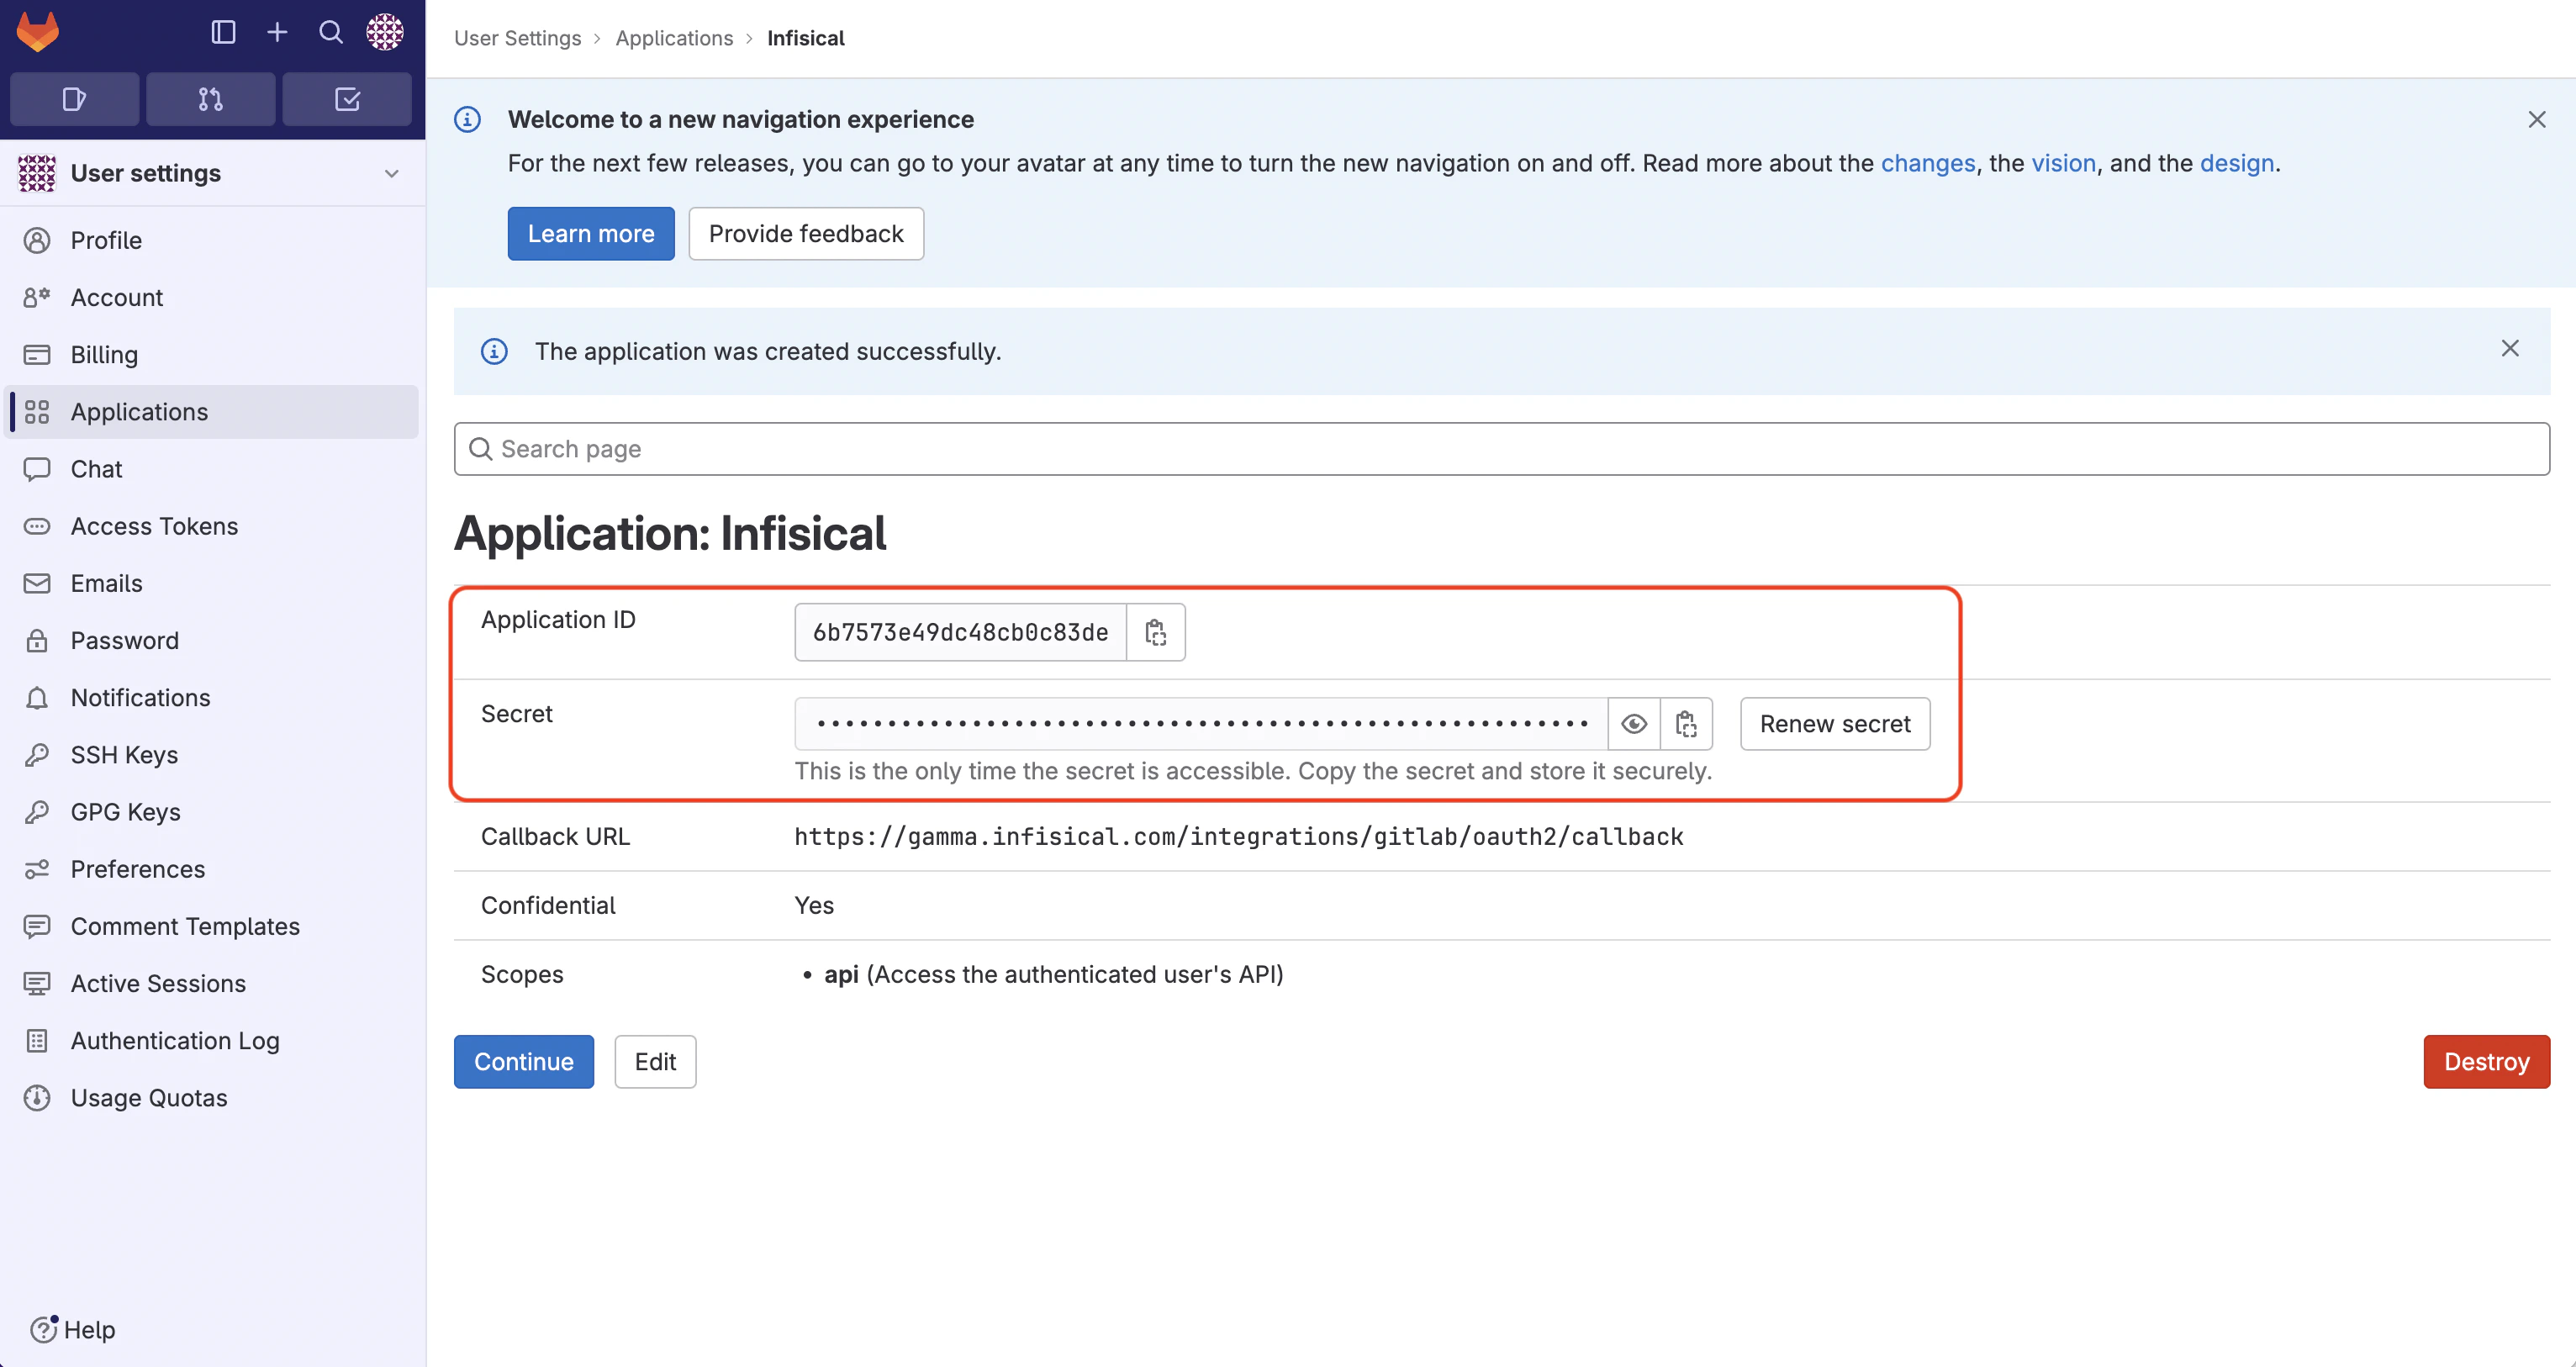This screenshot has width=2576, height=1367.
Task: Open GPG Keys page
Action: coord(212,812)
